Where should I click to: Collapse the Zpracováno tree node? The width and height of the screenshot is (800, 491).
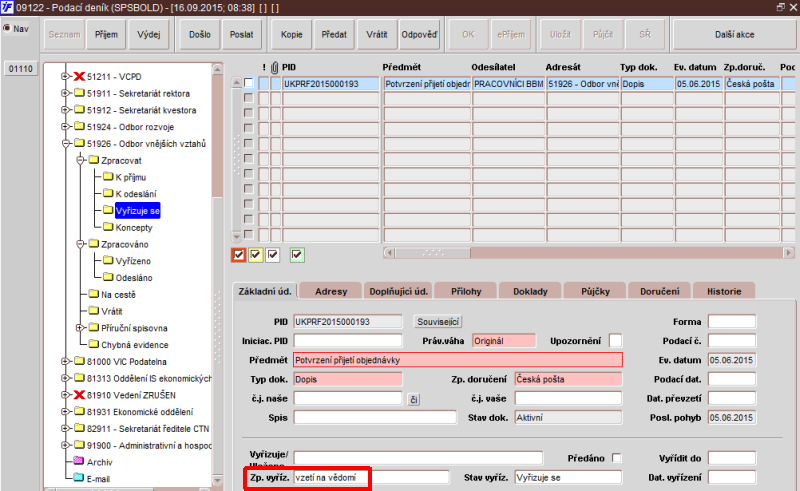point(80,244)
